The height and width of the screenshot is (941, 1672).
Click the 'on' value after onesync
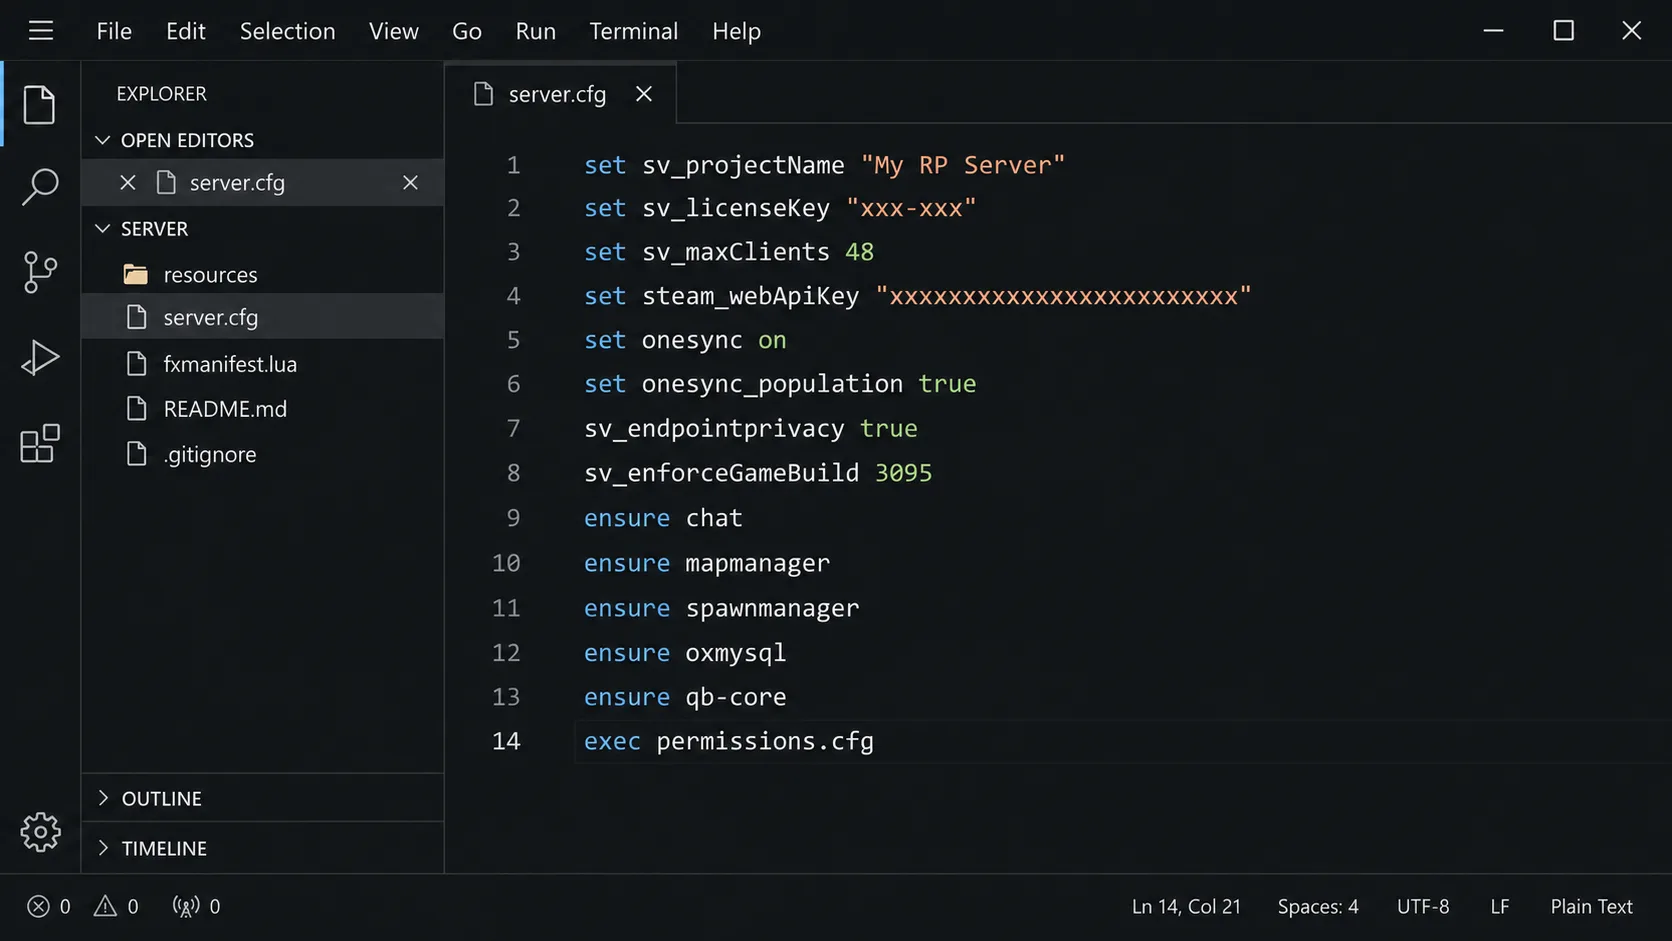tap(772, 340)
